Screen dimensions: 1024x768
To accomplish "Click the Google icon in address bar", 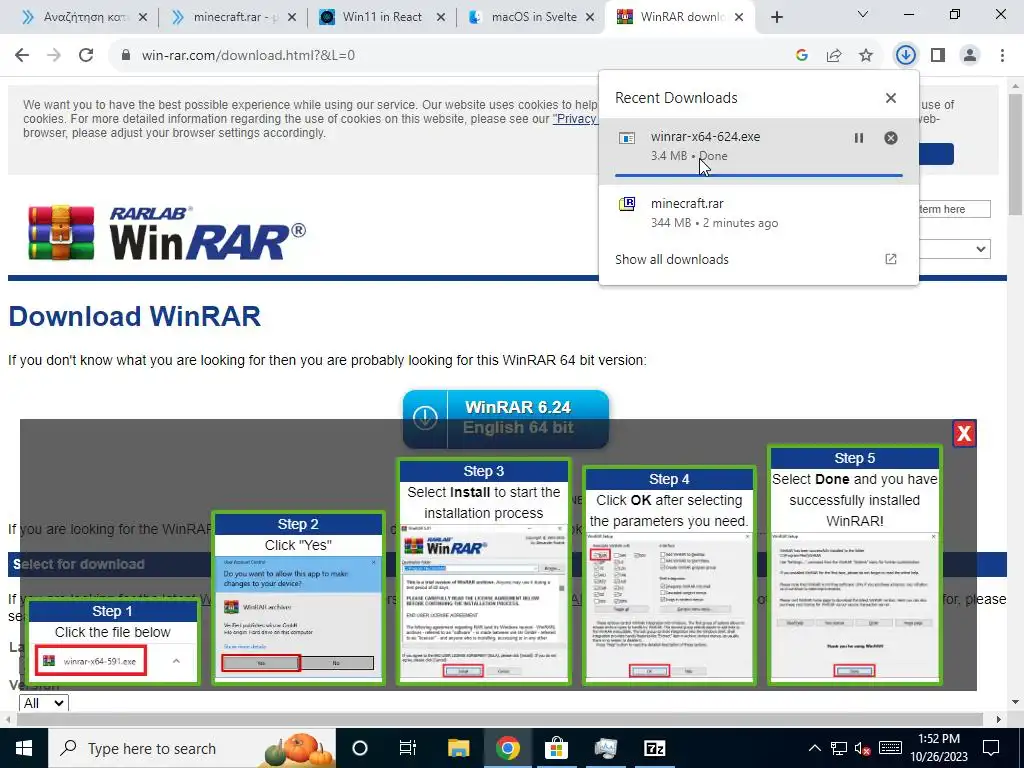I will pos(801,56).
